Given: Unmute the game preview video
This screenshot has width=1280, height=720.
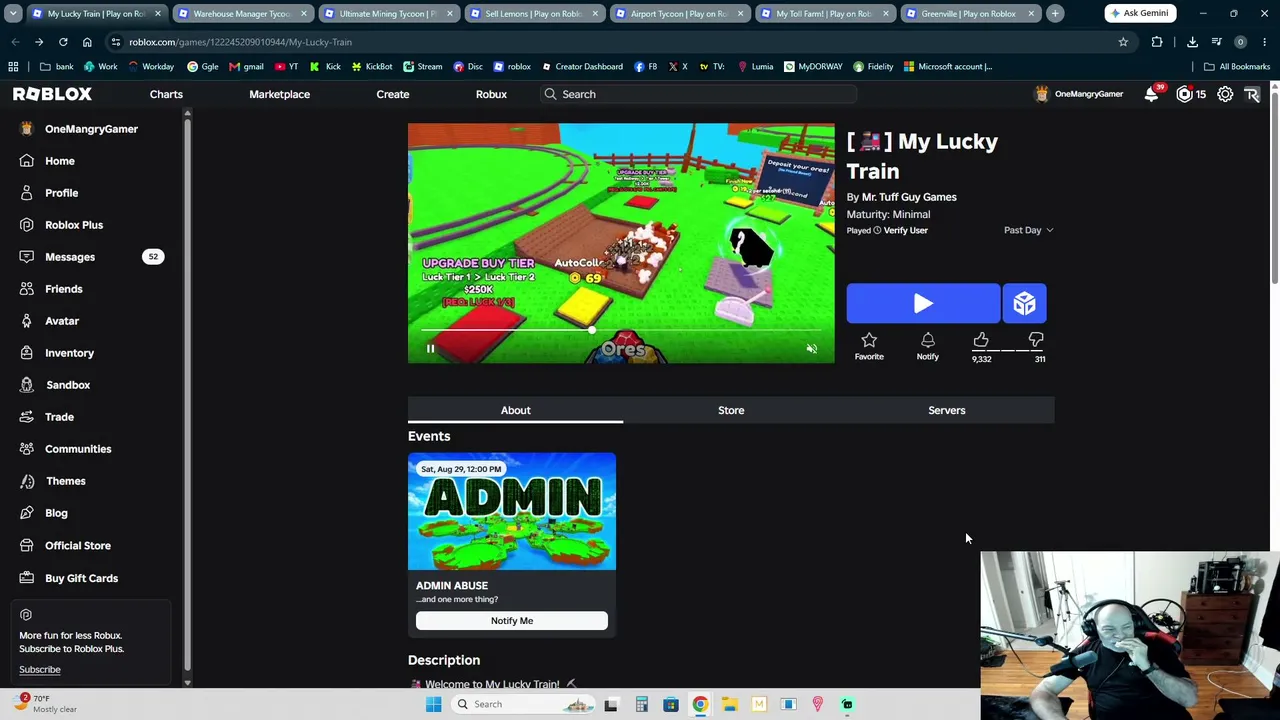Looking at the screenshot, I should click(812, 349).
